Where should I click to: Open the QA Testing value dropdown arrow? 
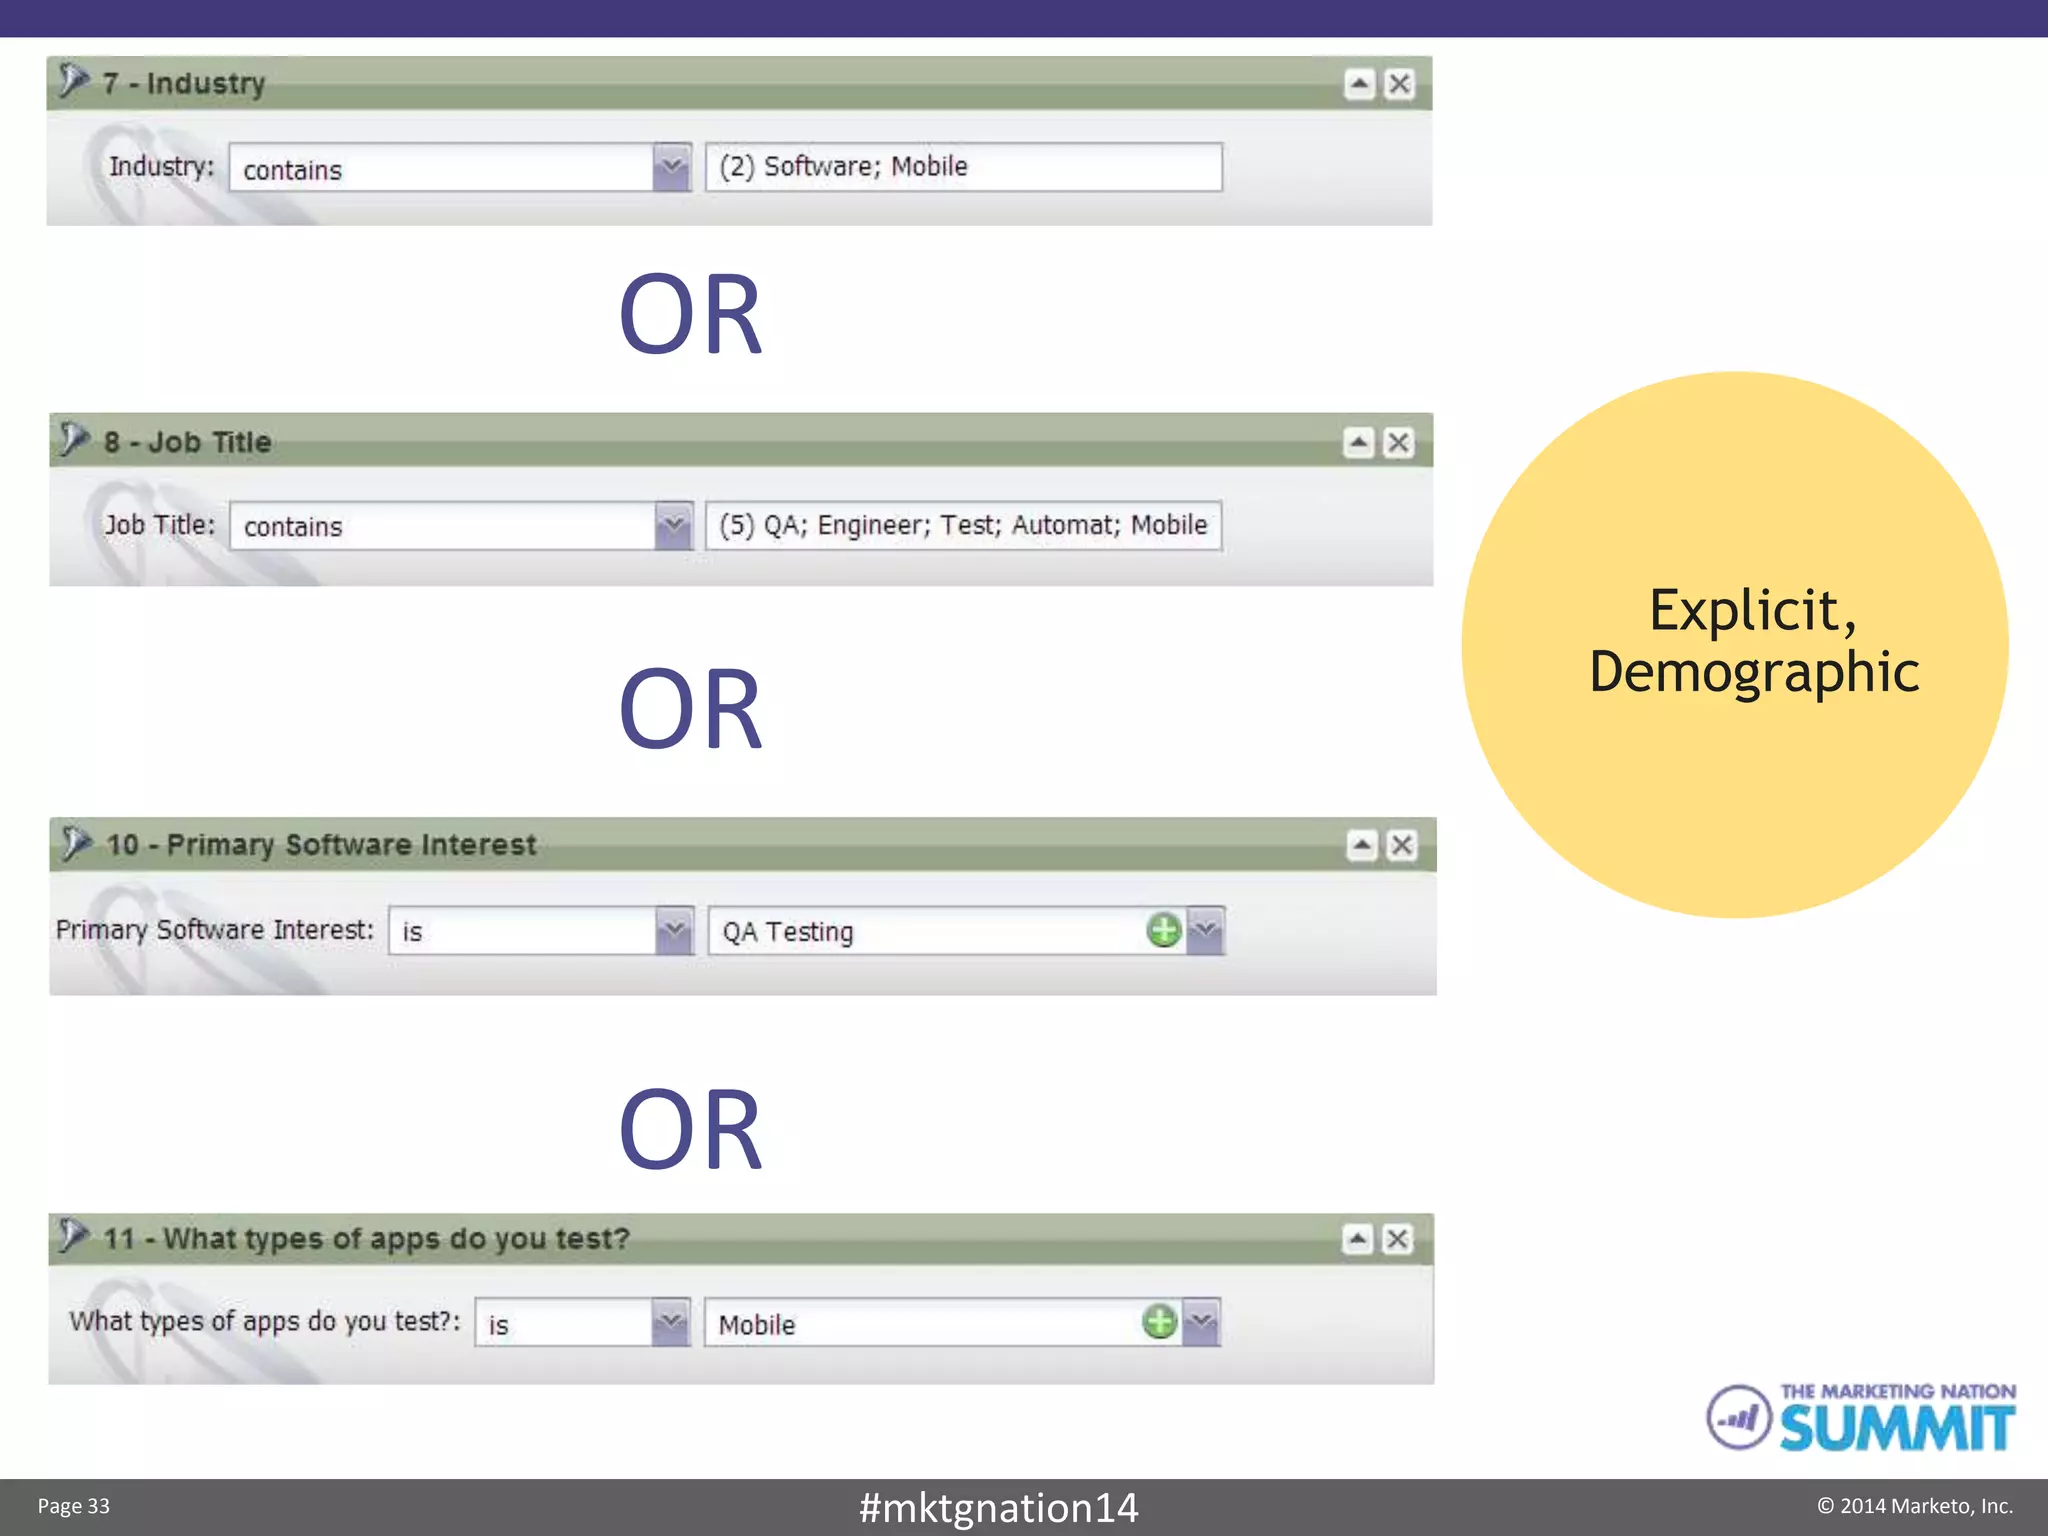pos(1206,931)
